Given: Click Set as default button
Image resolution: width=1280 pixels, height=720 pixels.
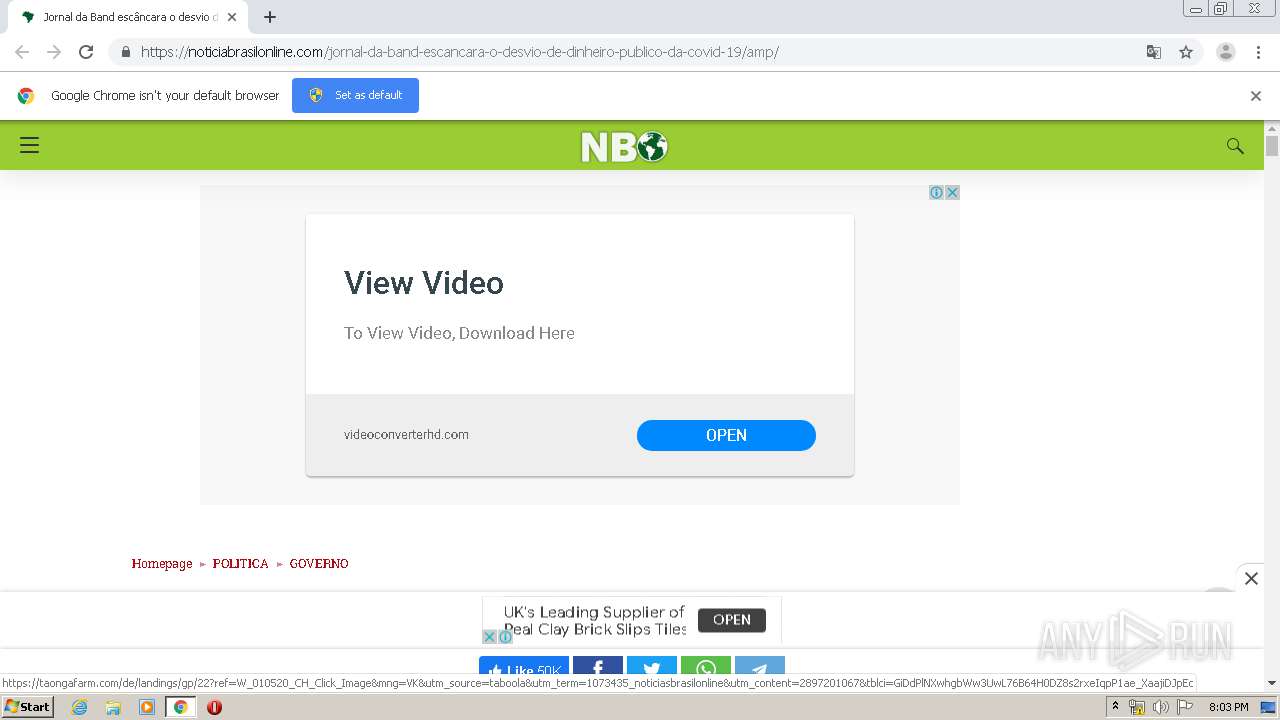Looking at the screenshot, I should [355, 95].
